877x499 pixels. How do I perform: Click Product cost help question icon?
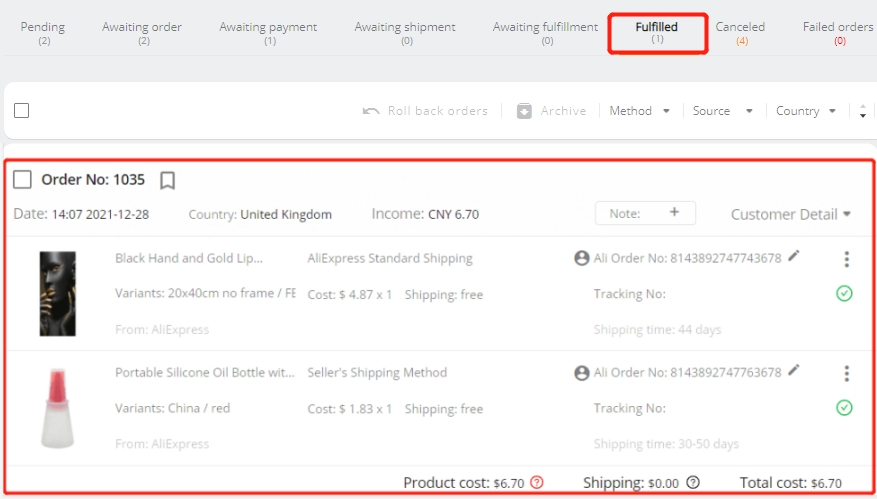[536, 482]
